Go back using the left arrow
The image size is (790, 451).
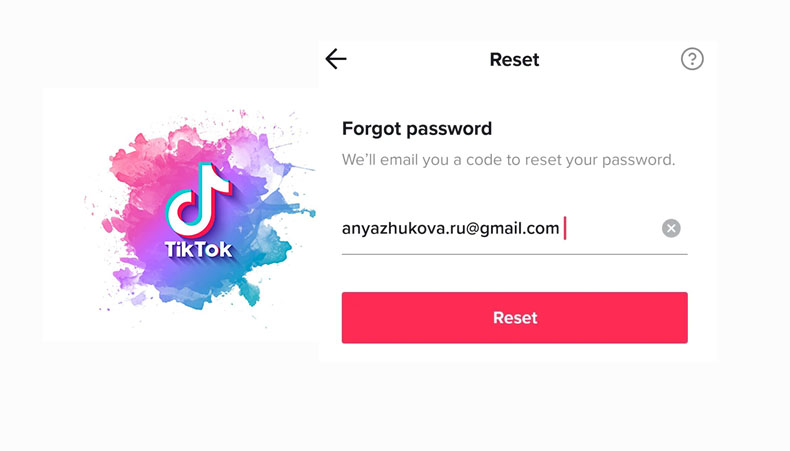click(x=336, y=59)
